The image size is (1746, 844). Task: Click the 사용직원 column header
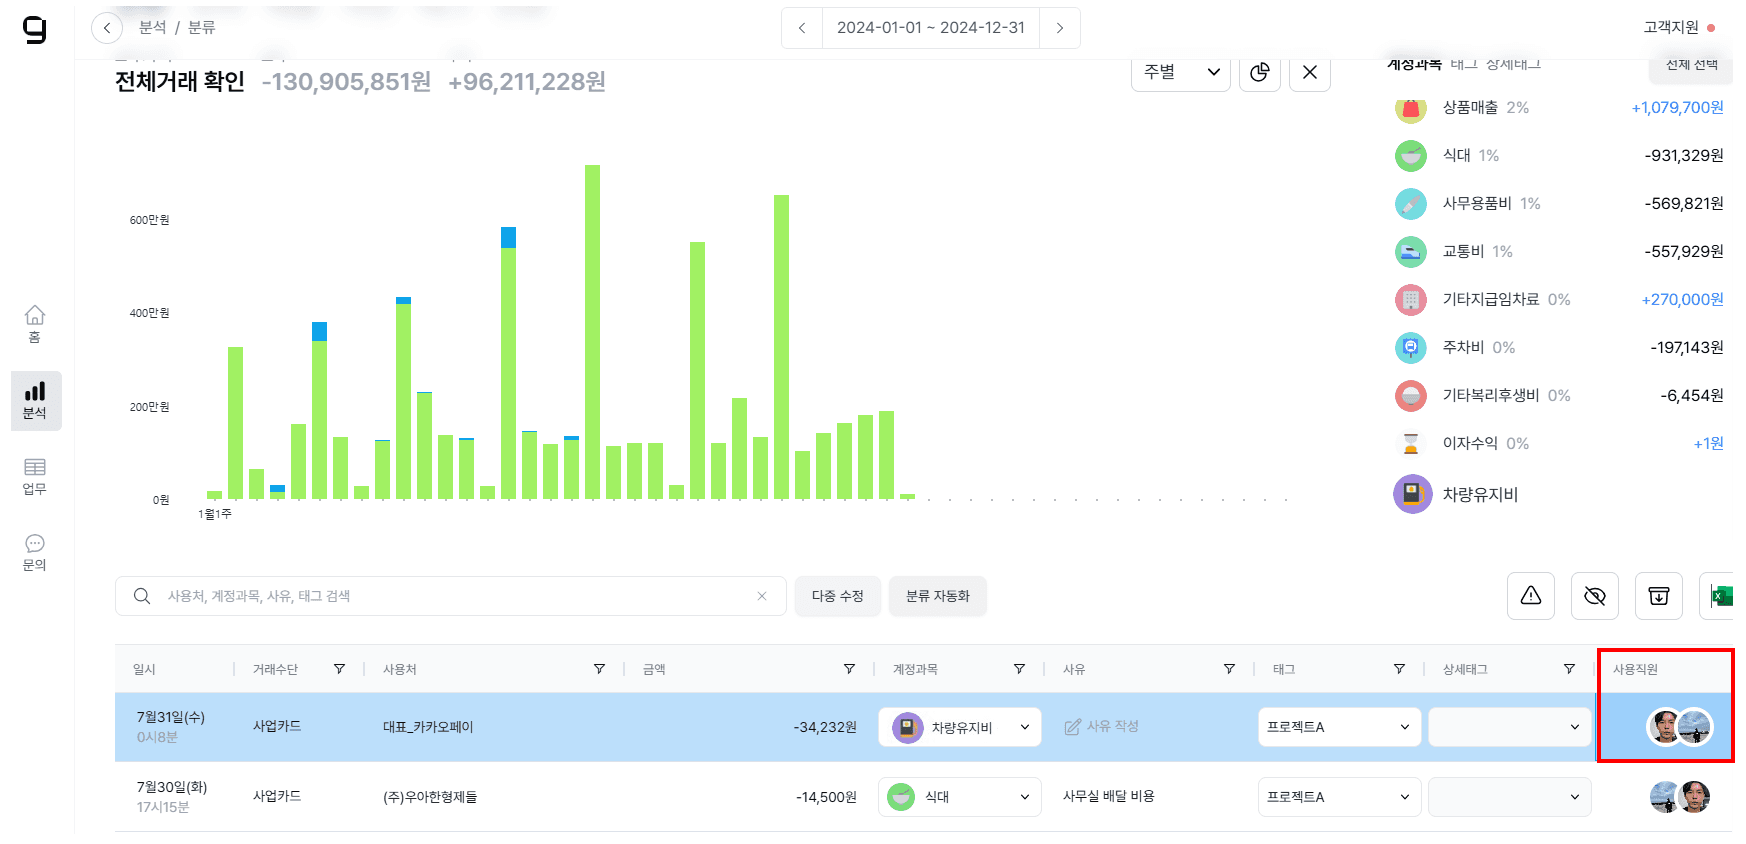click(1635, 669)
